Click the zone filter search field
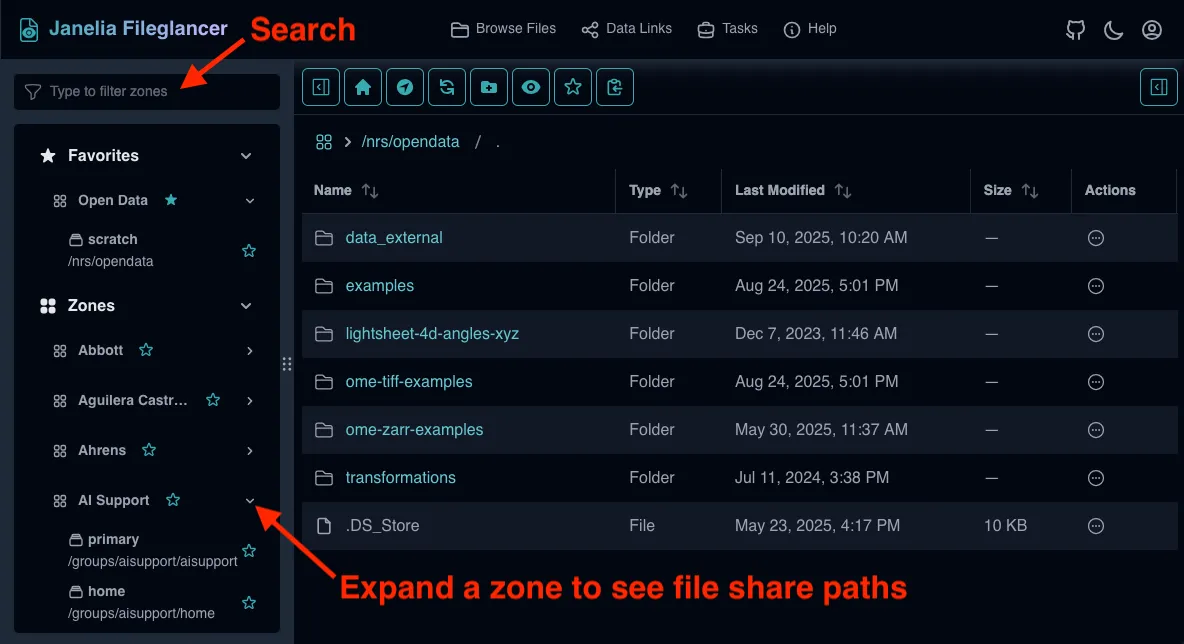The image size is (1184, 644). point(147,92)
